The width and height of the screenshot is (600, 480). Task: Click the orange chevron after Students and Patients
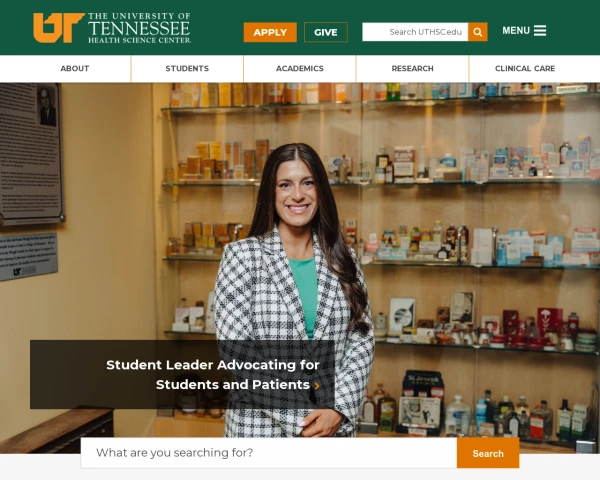pyautogui.click(x=317, y=385)
